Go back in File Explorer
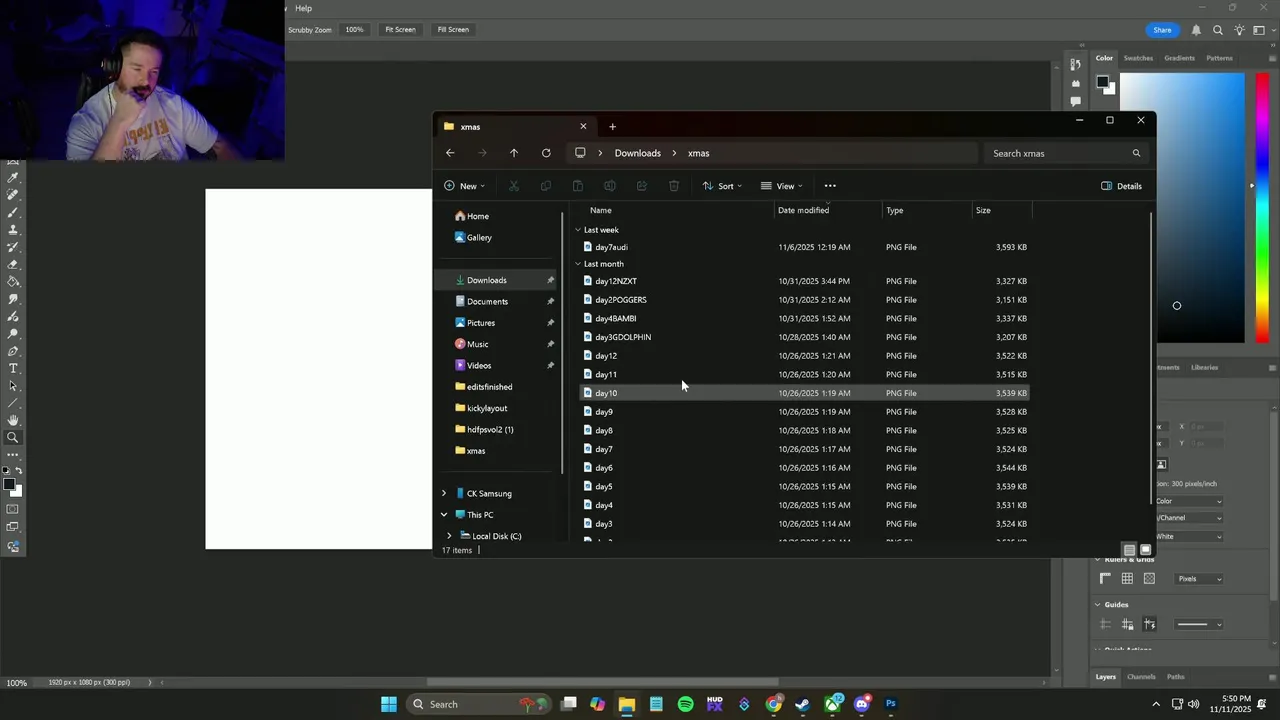Image resolution: width=1280 pixels, height=720 pixels. [450, 153]
